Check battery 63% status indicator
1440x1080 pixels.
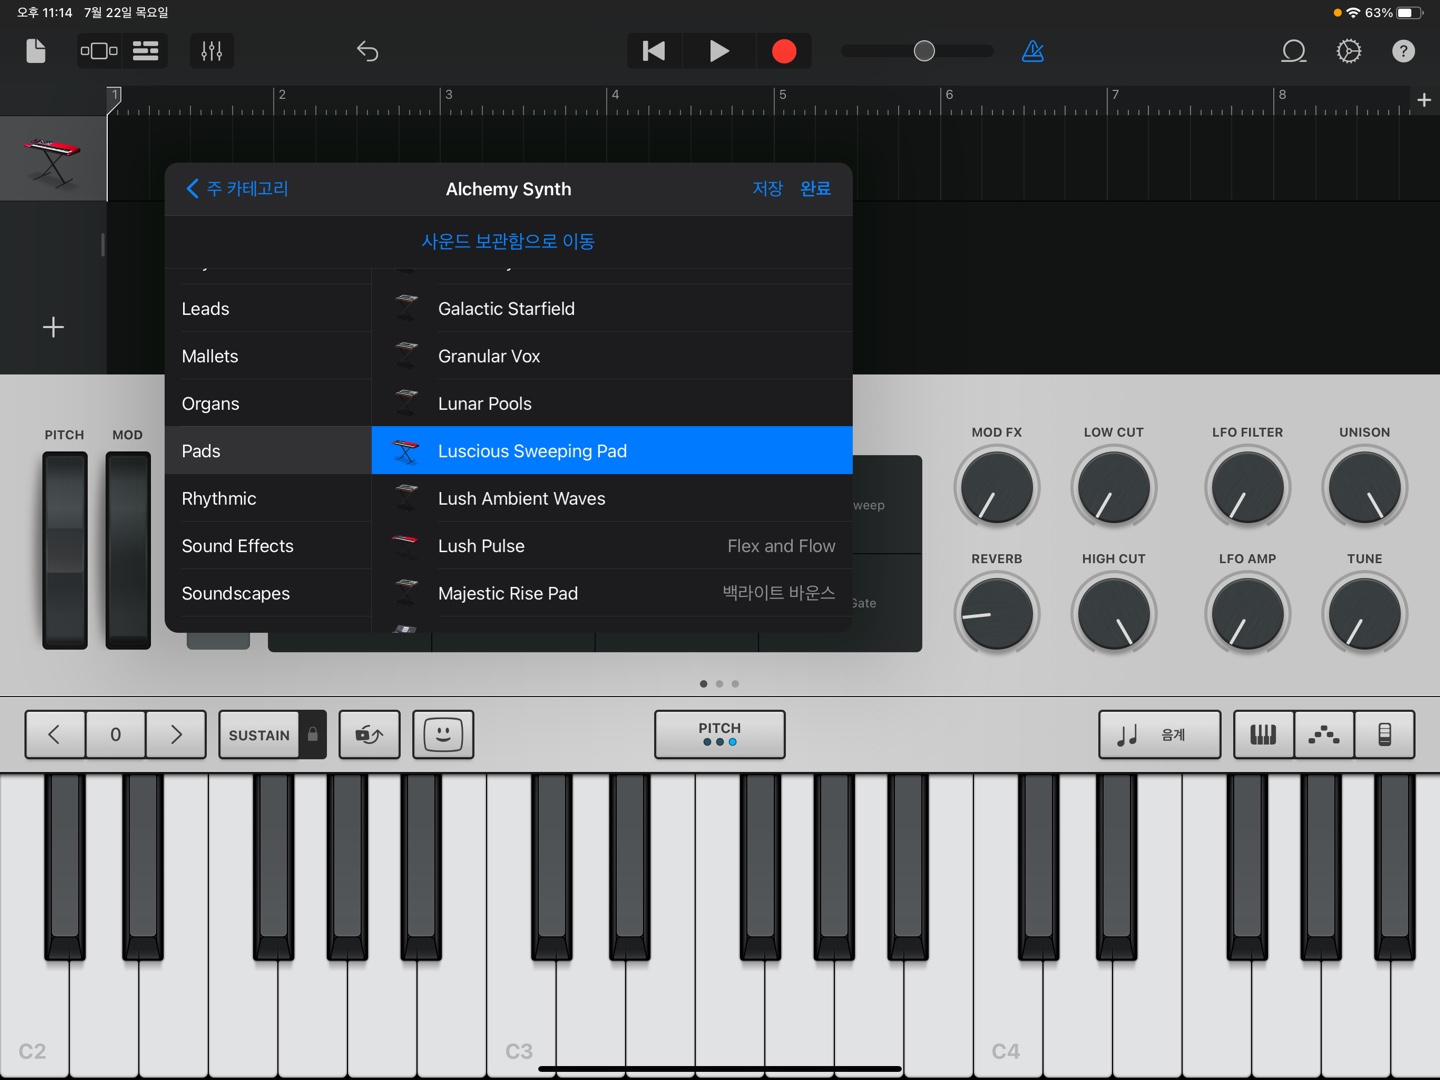click(x=1393, y=13)
